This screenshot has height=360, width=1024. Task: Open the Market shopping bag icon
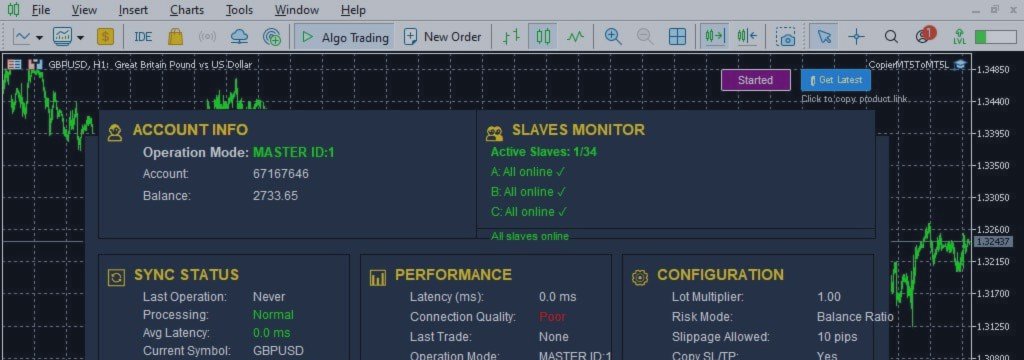[x=175, y=37]
